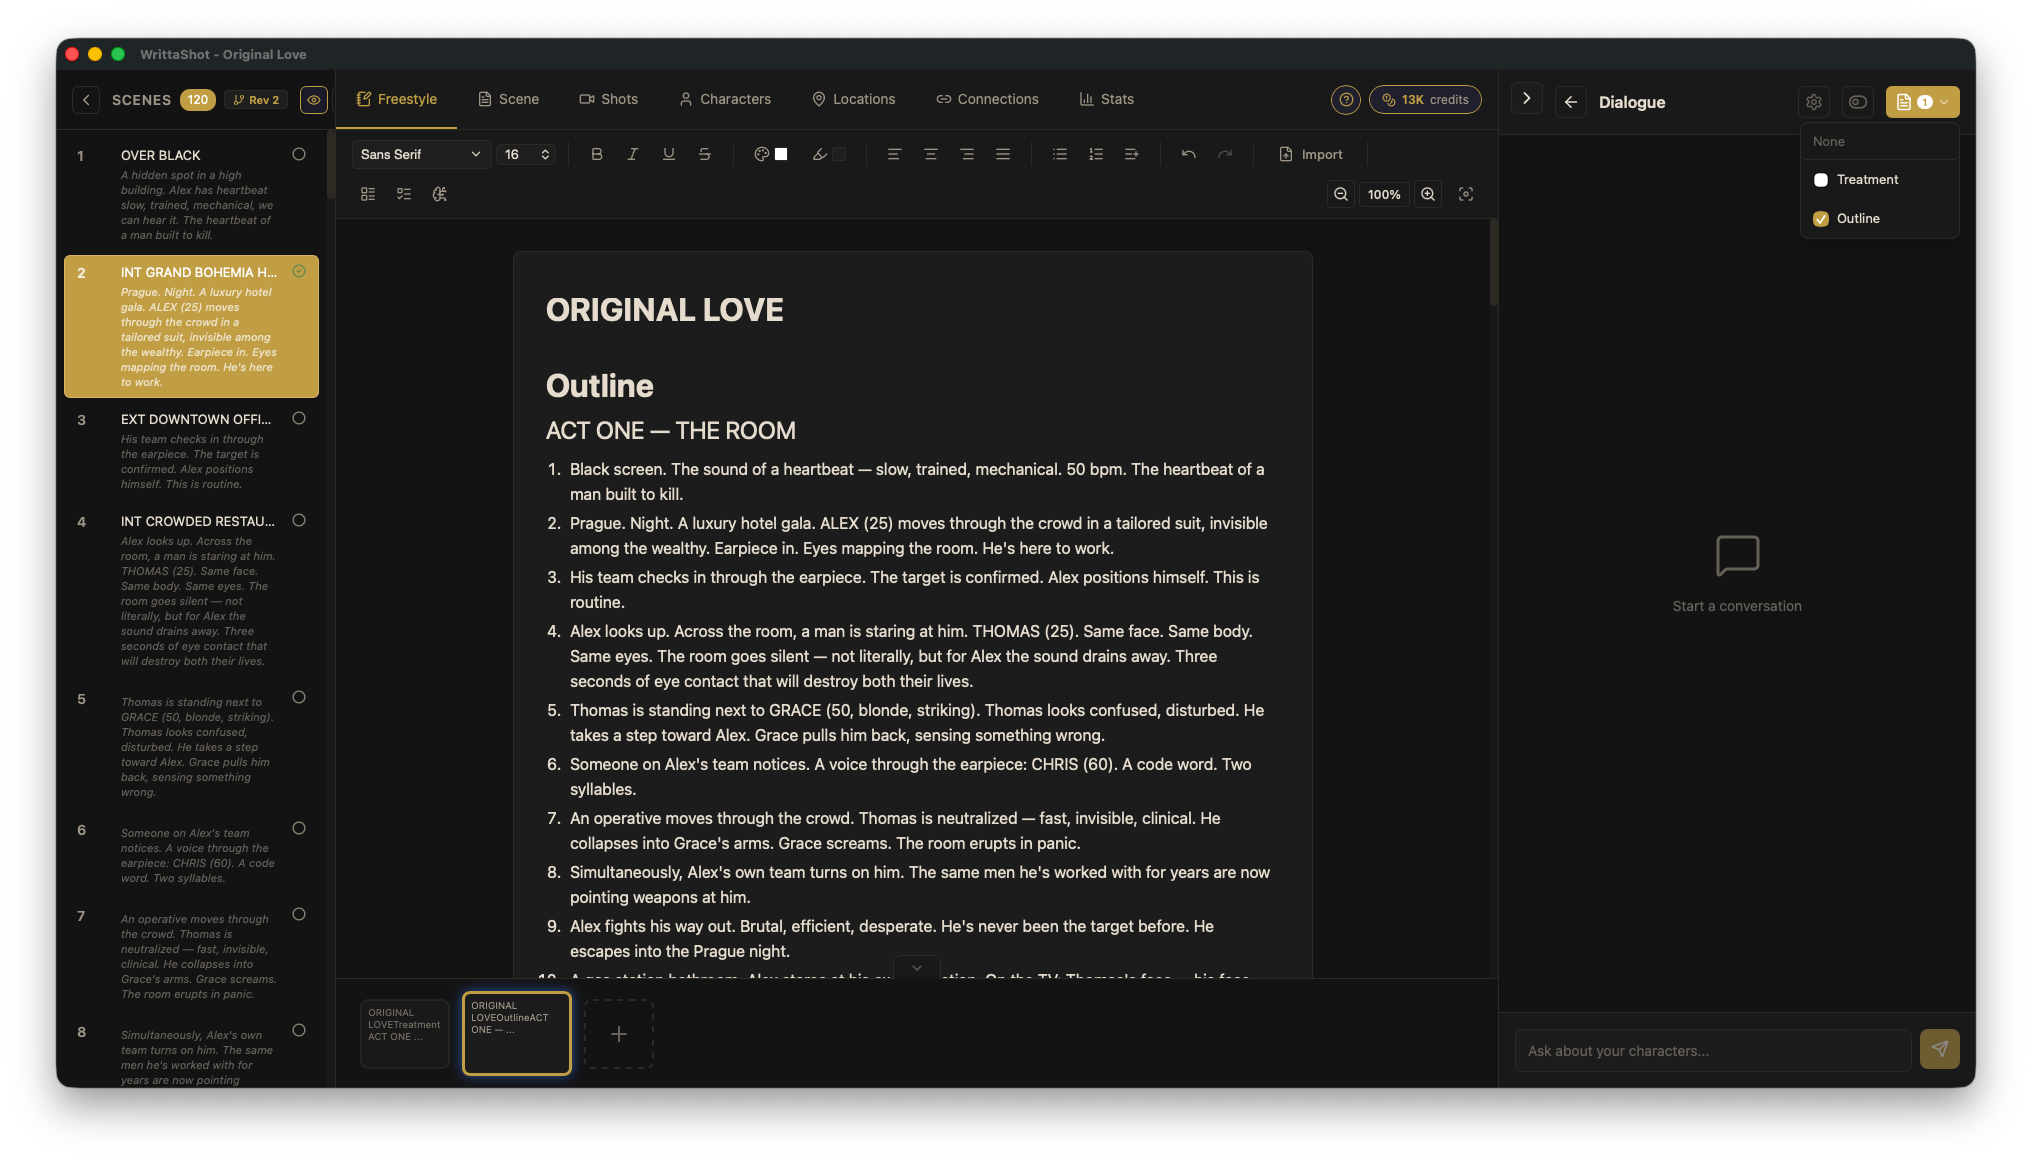Open the Dialogue panel settings gear
Viewport: 2032px width, 1162px height.
1813,101
